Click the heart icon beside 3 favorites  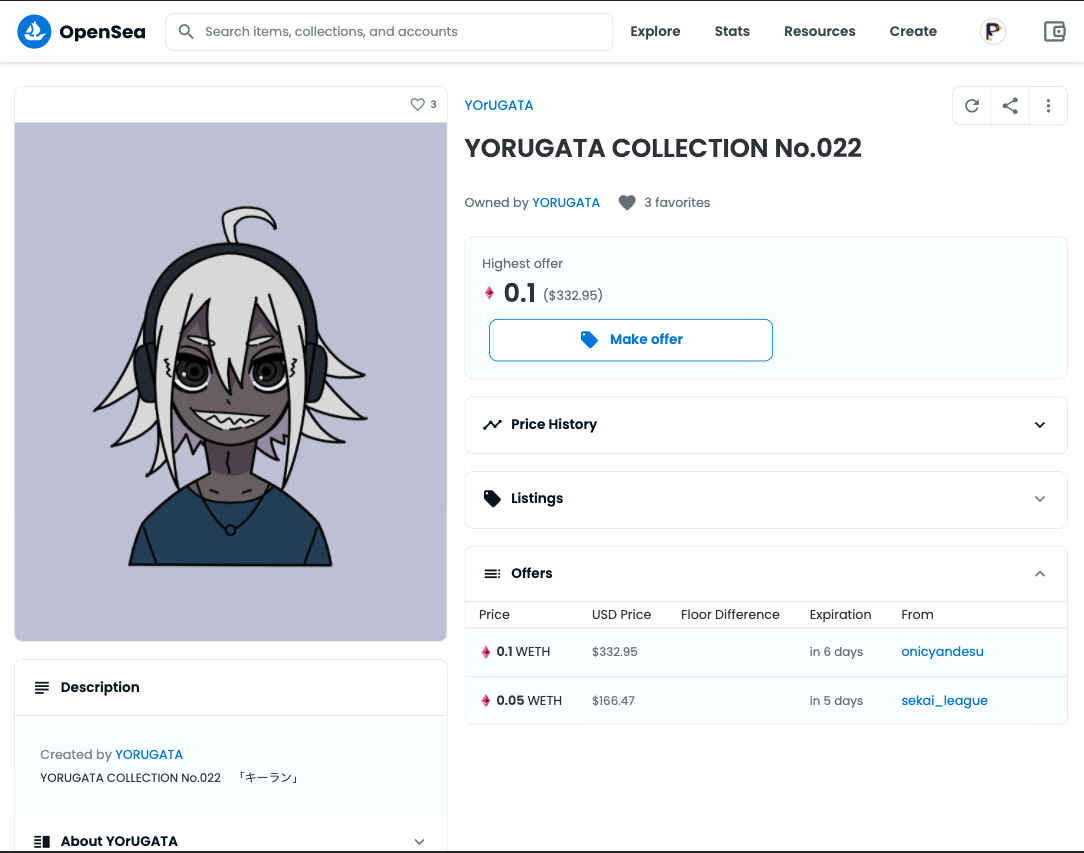(x=627, y=203)
